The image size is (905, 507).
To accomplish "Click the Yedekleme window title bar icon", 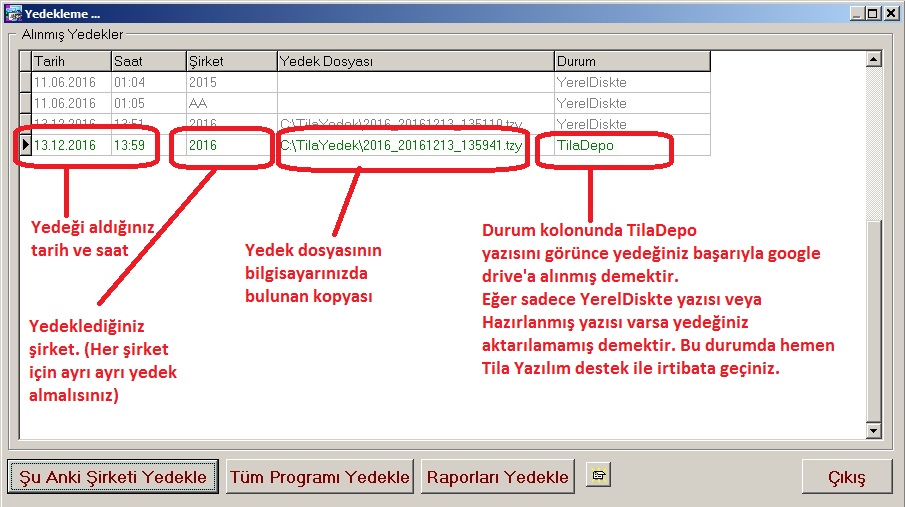I will (13, 13).
